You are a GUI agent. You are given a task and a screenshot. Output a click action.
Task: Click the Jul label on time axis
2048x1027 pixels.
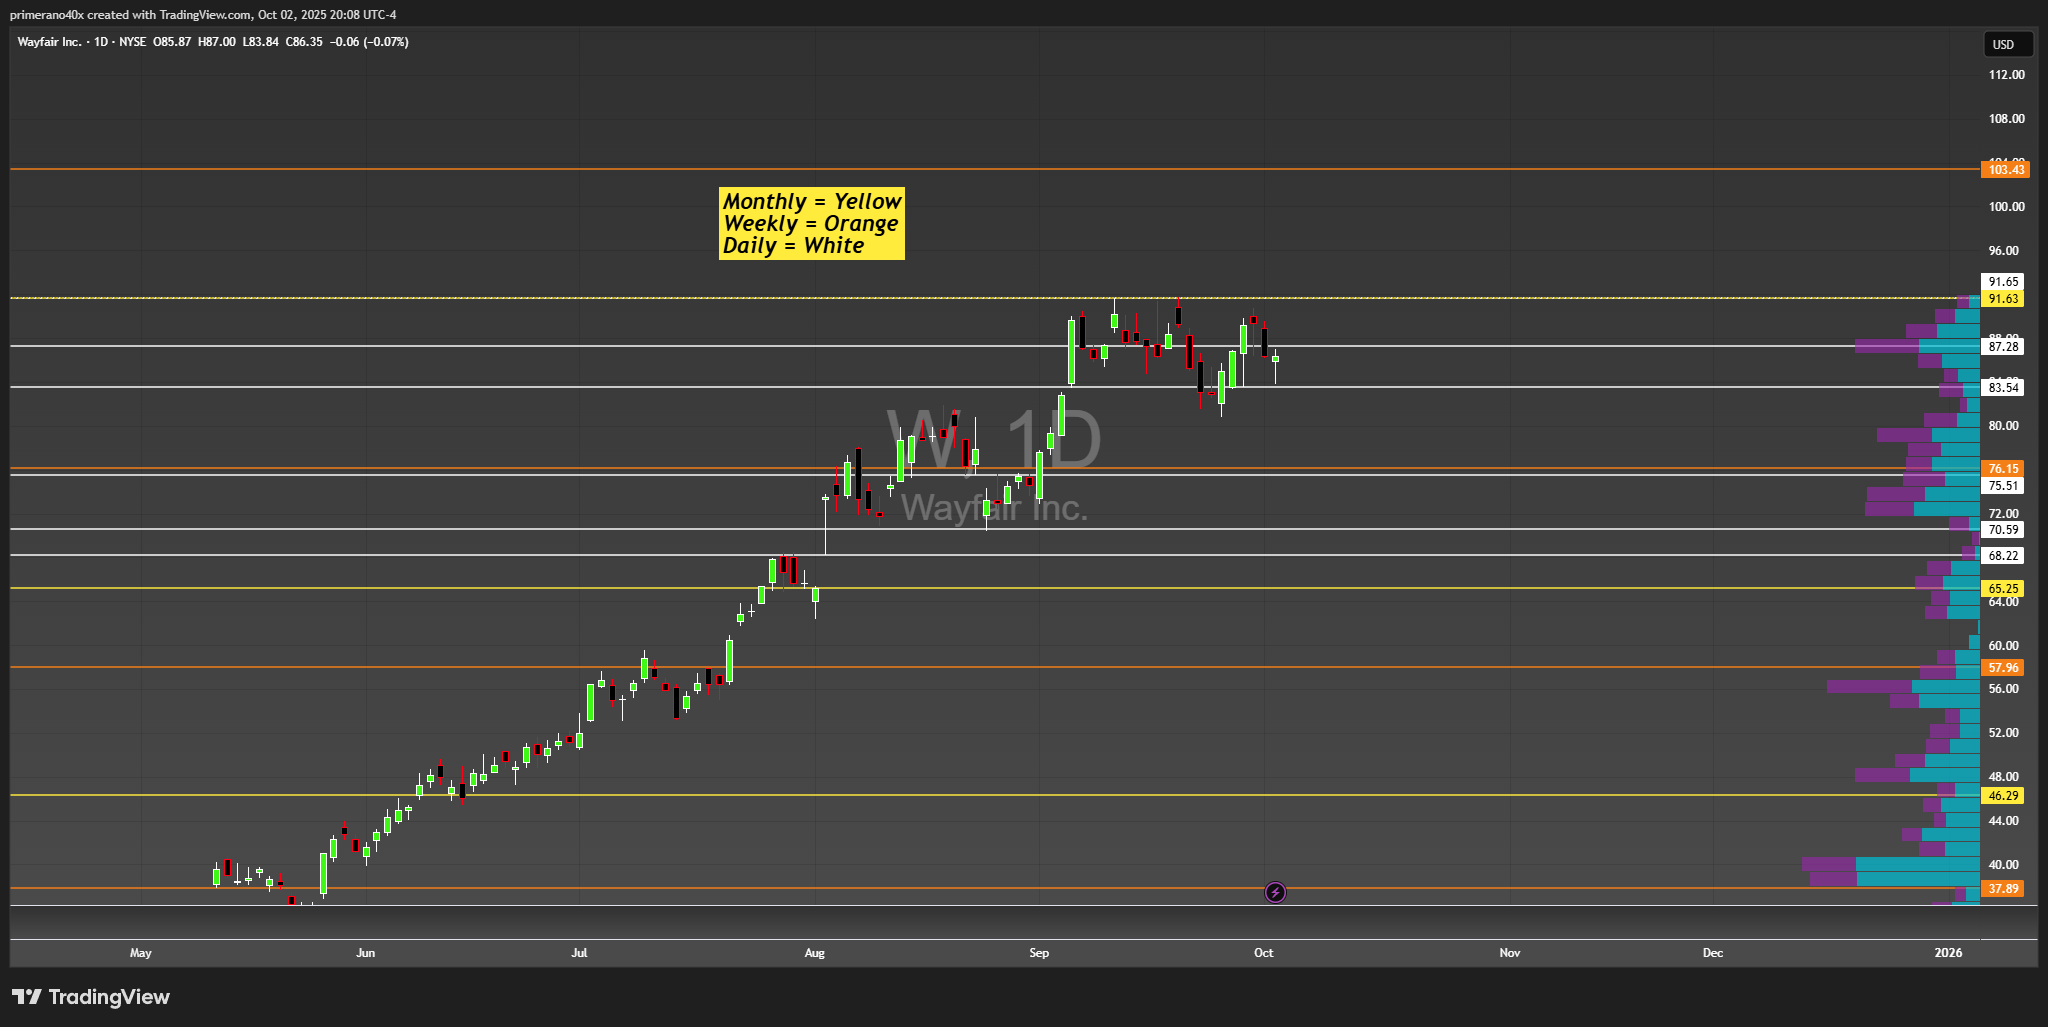pyautogui.click(x=579, y=953)
